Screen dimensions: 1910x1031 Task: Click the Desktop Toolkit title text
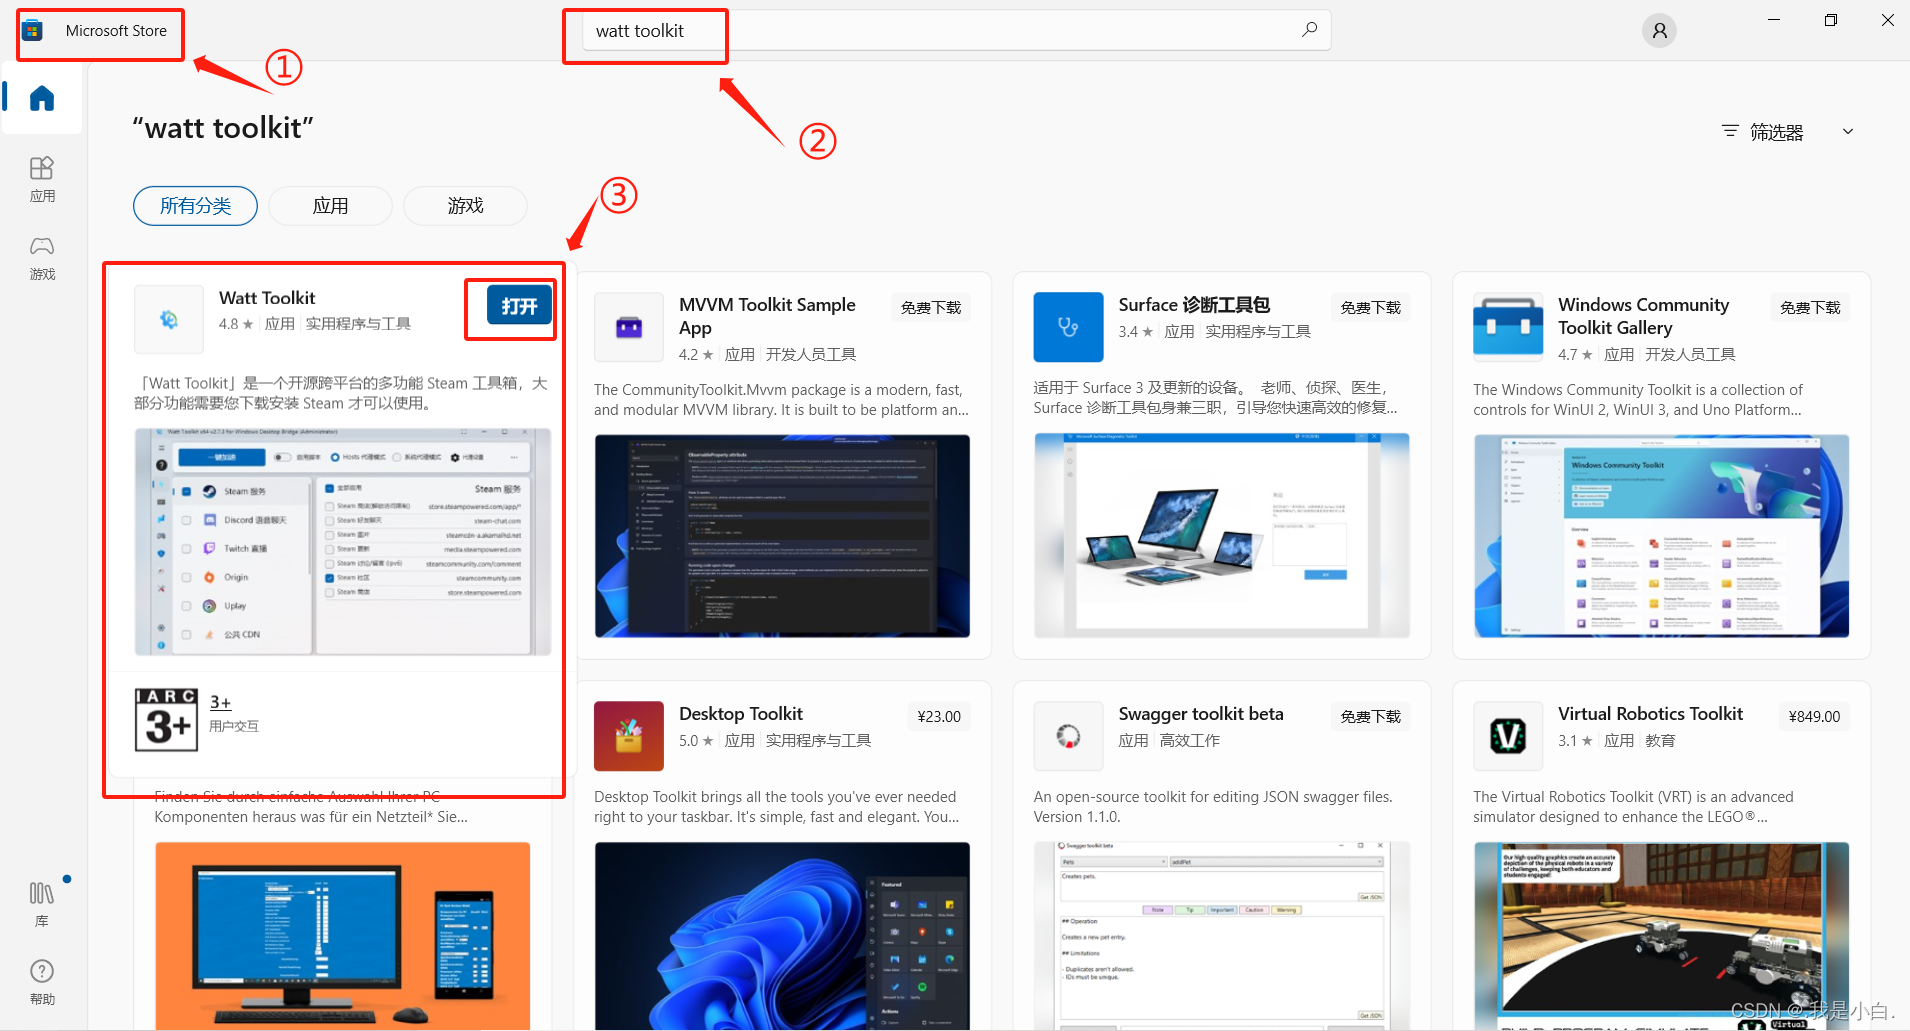(741, 714)
